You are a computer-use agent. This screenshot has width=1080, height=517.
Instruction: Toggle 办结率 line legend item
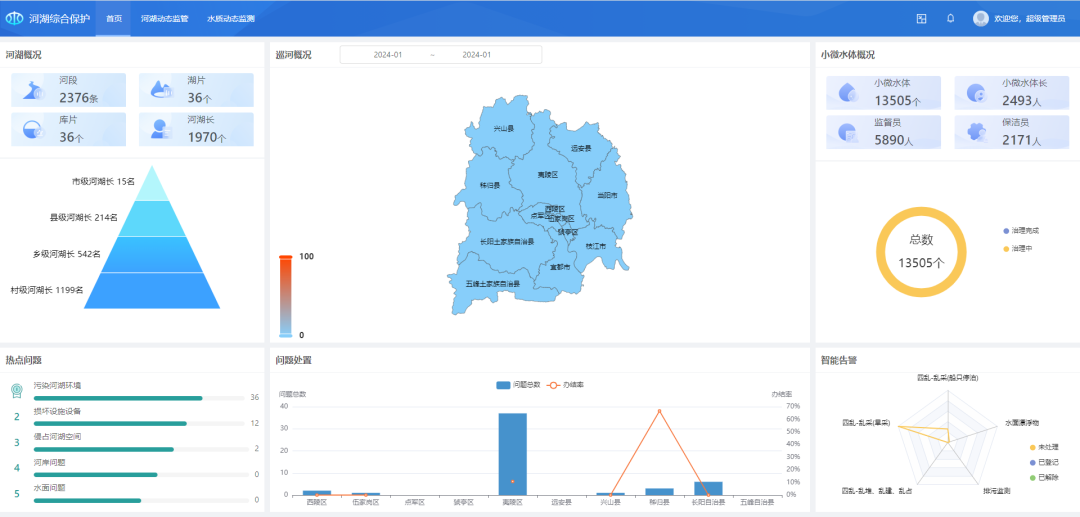tap(565, 384)
